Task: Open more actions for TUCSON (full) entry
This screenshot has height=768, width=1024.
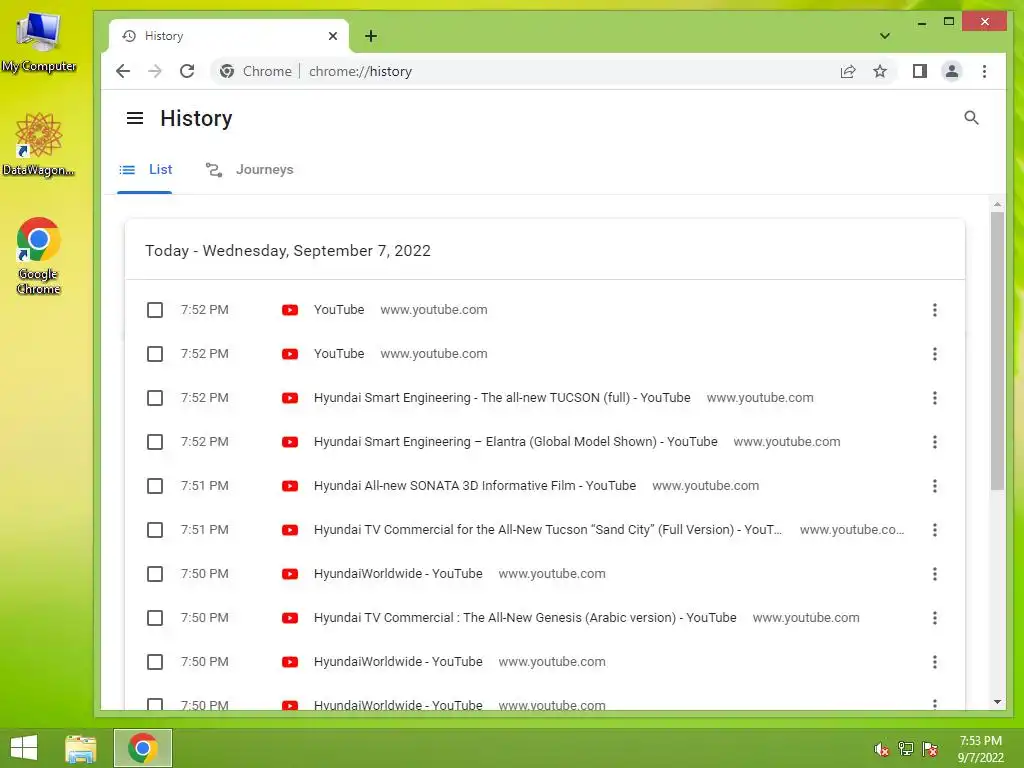Action: click(935, 398)
